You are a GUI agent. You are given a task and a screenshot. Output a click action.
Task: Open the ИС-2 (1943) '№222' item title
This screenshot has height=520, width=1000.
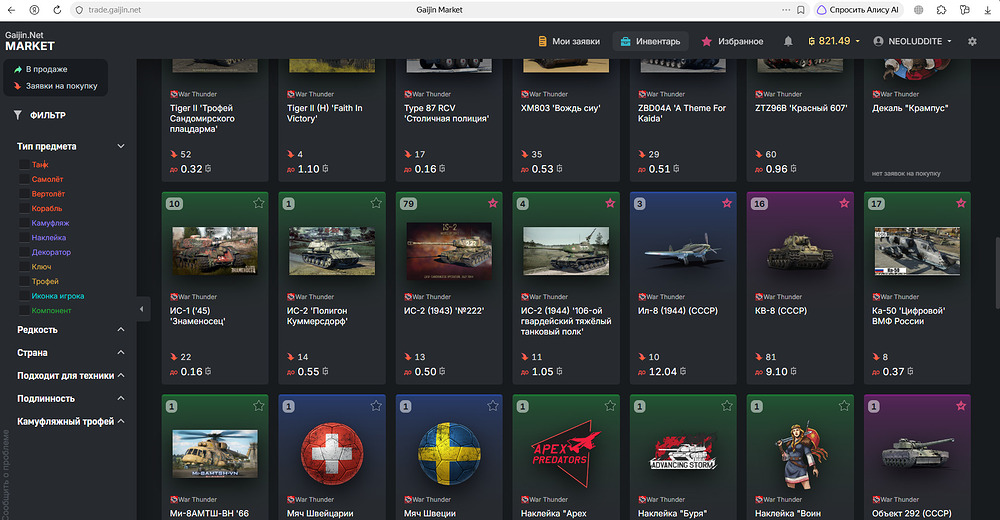(444, 311)
